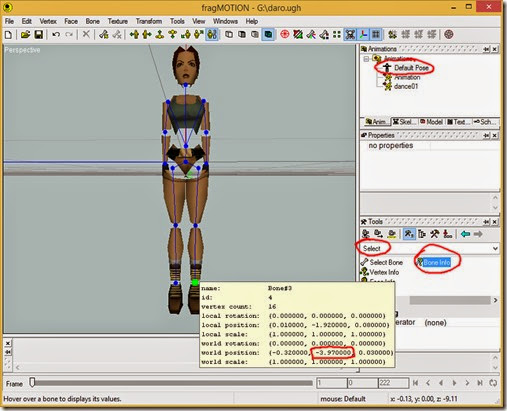507x411 pixels.
Task: Close the Animations panel
Action: tap(495, 49)
